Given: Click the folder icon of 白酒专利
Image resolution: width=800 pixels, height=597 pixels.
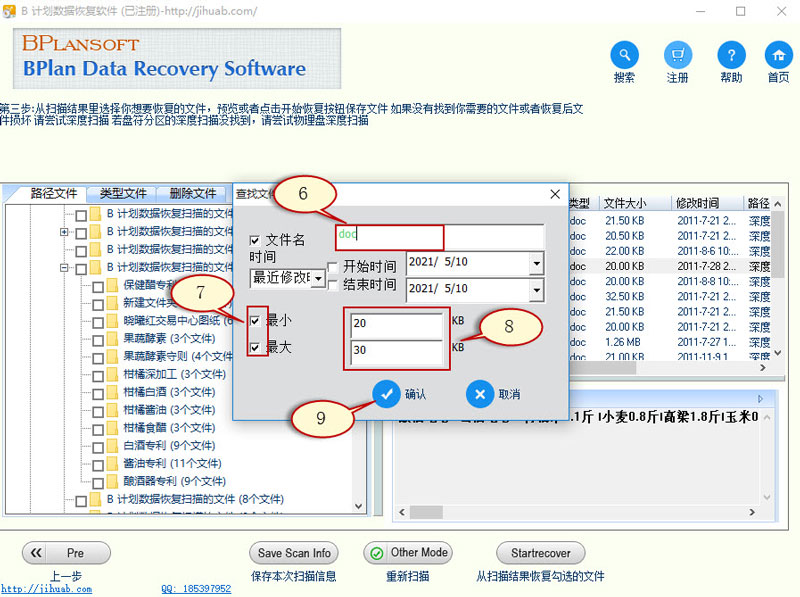Looking at the screenshot, I should 113,446.
